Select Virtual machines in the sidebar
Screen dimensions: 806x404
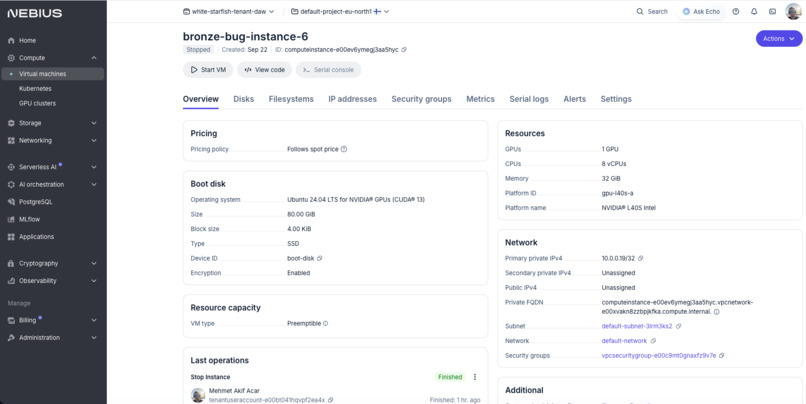click(x=53, y=74)
